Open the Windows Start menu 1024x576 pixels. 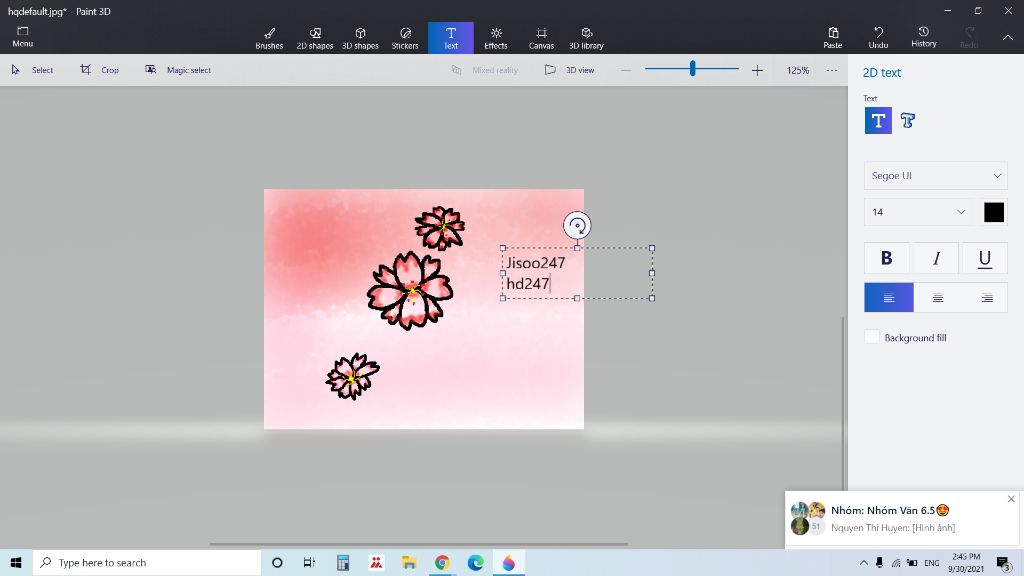tap(16, 562)
